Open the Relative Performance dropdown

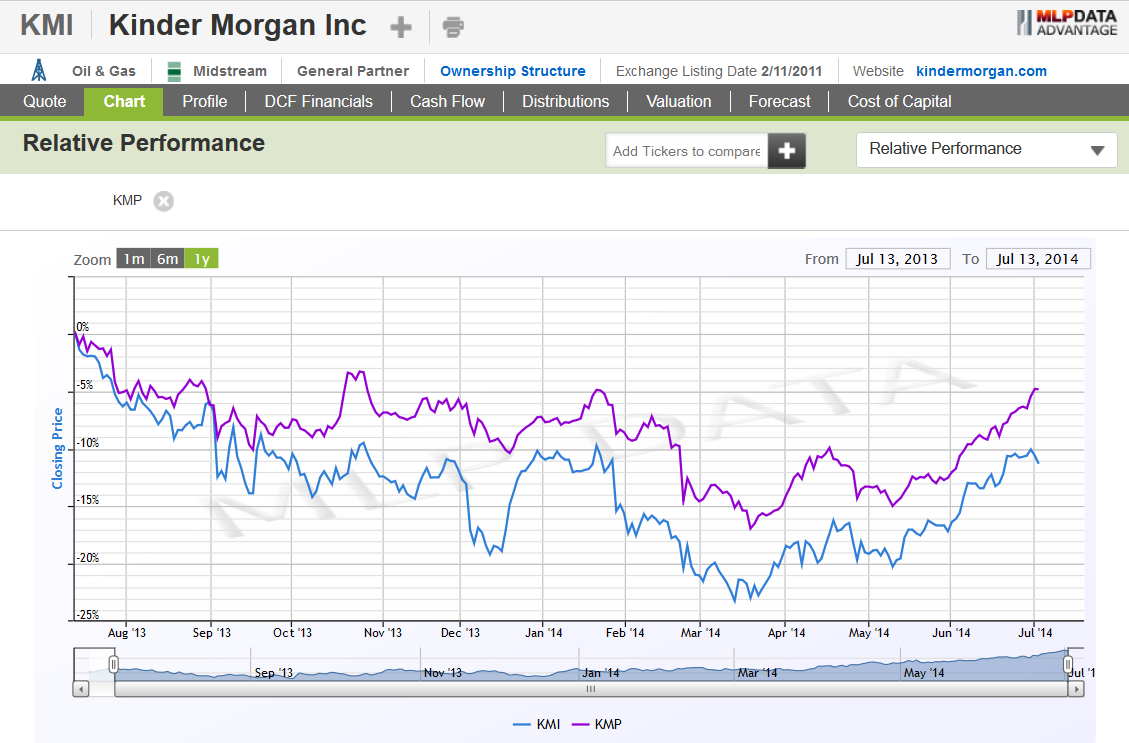coord(986,148)
